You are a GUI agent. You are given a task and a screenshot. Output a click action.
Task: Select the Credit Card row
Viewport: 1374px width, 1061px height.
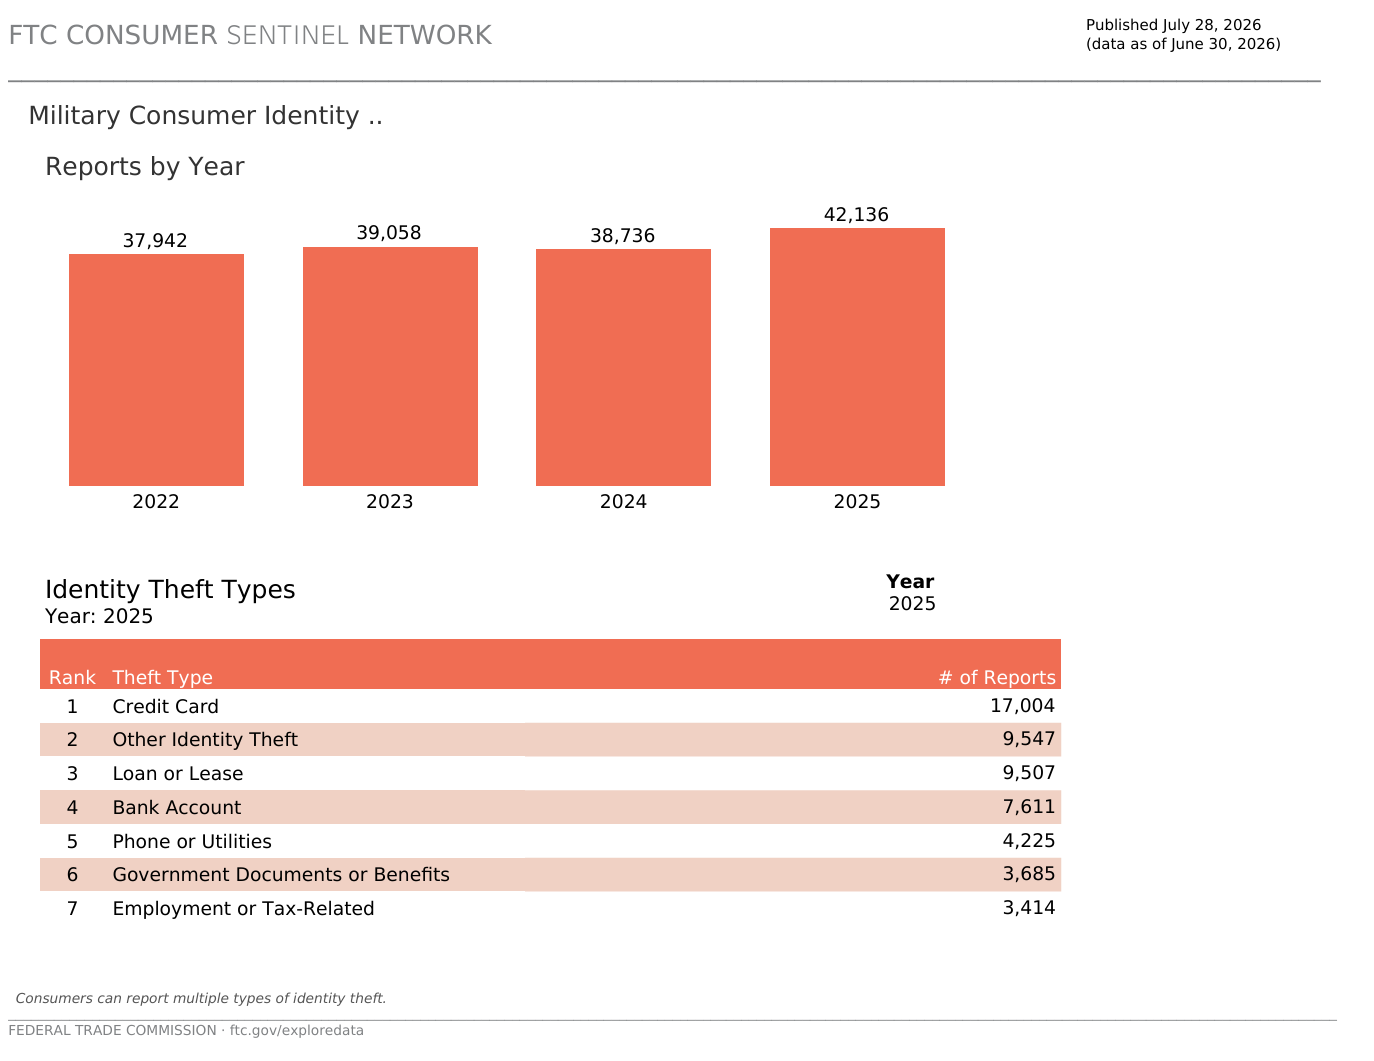click(x=550, y=706)
